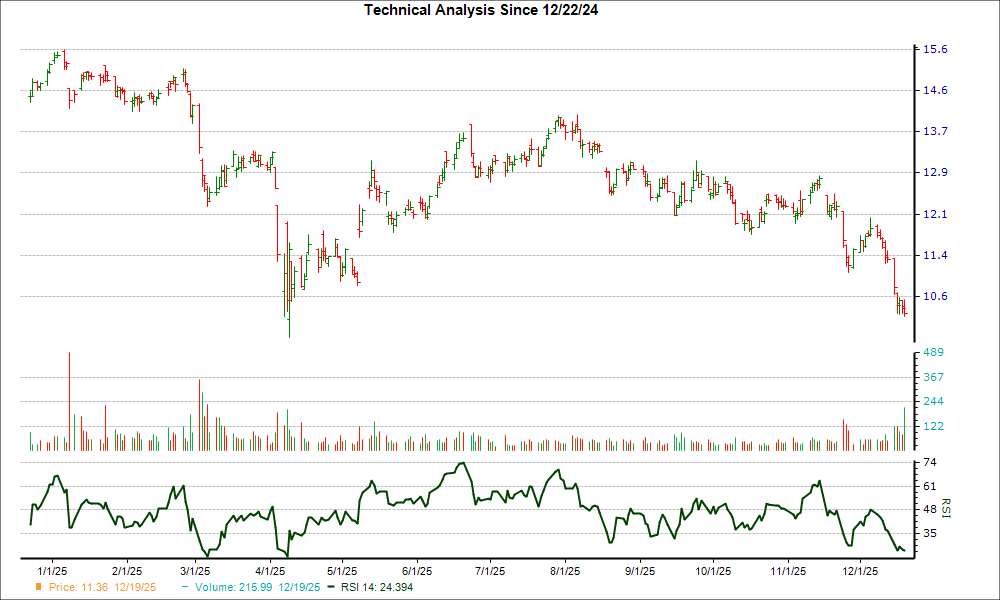The height and width of the screenshot is (600, 1000).
Task: Click the Price value 11.36 link
Action: (96, 589)
